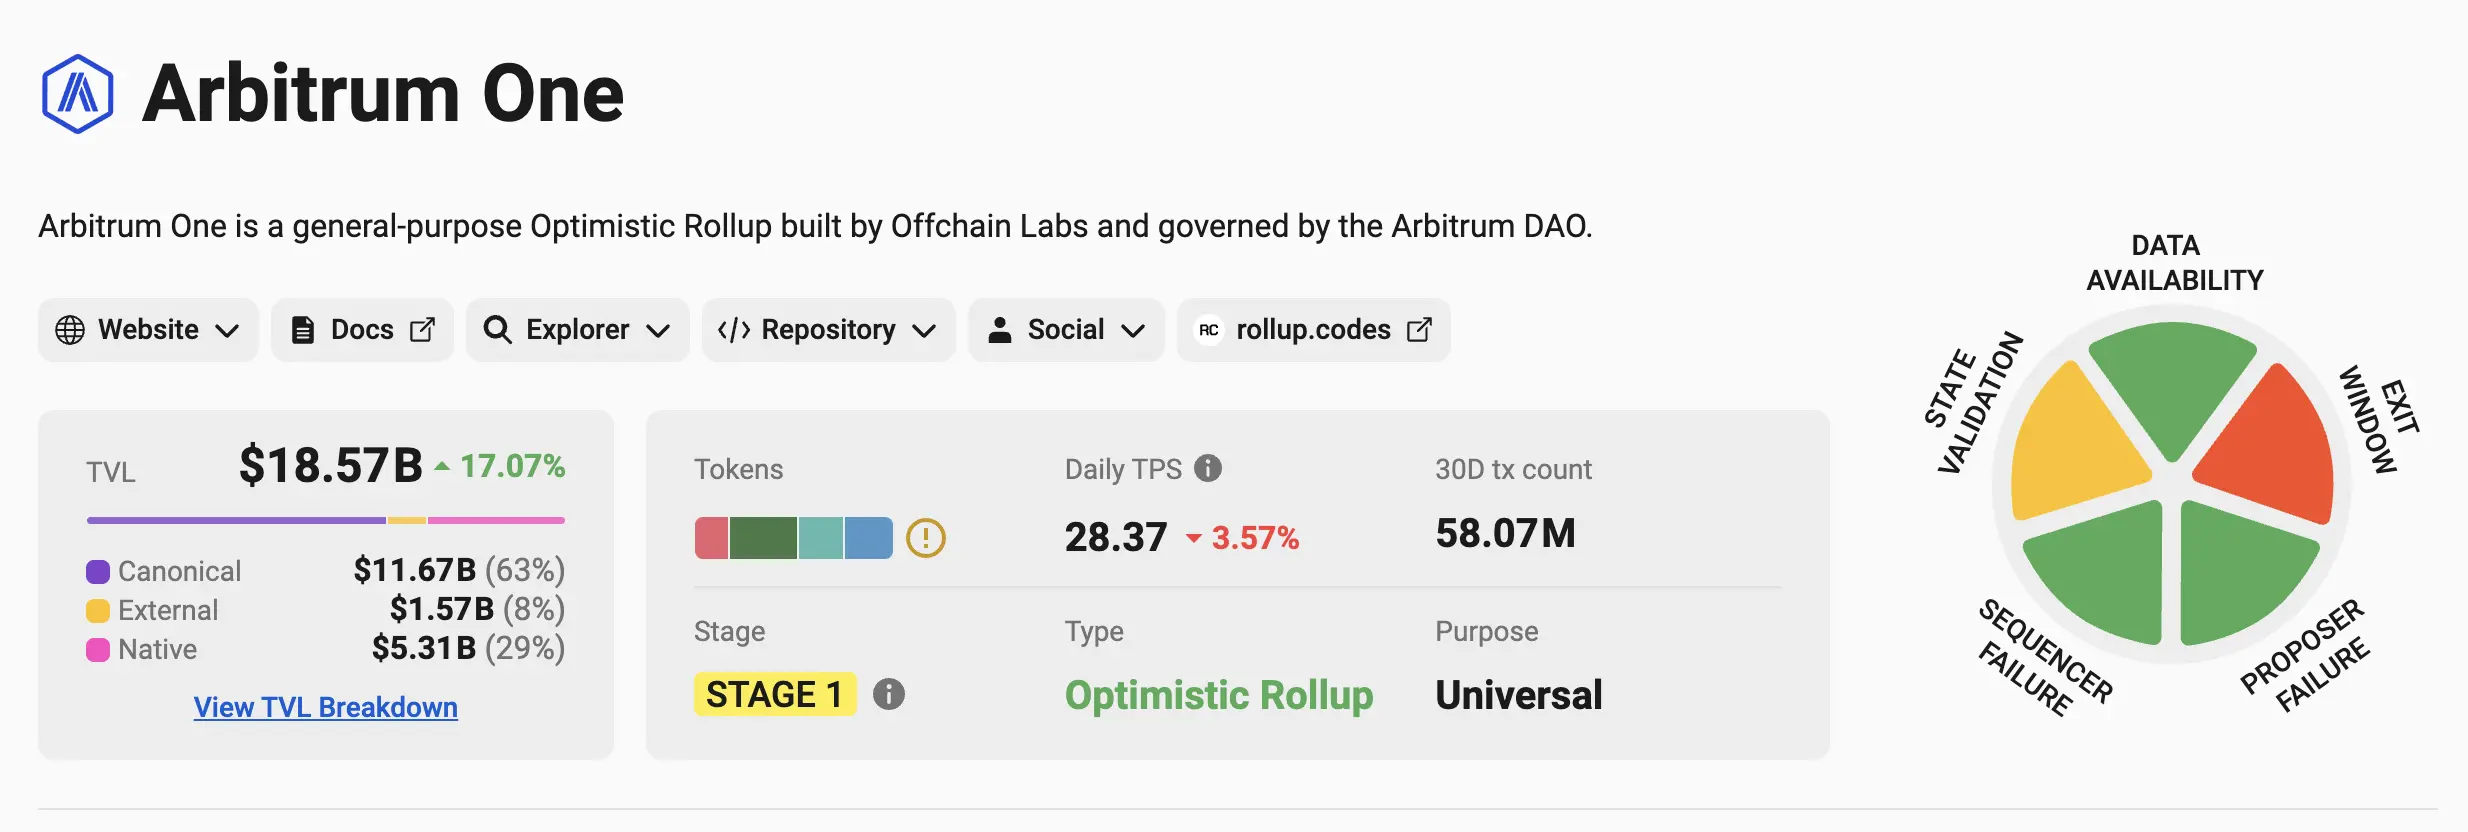Expand the Website dropdown chevron
The height and width of the screenshot is (832, 2468).
click(227, 331)
